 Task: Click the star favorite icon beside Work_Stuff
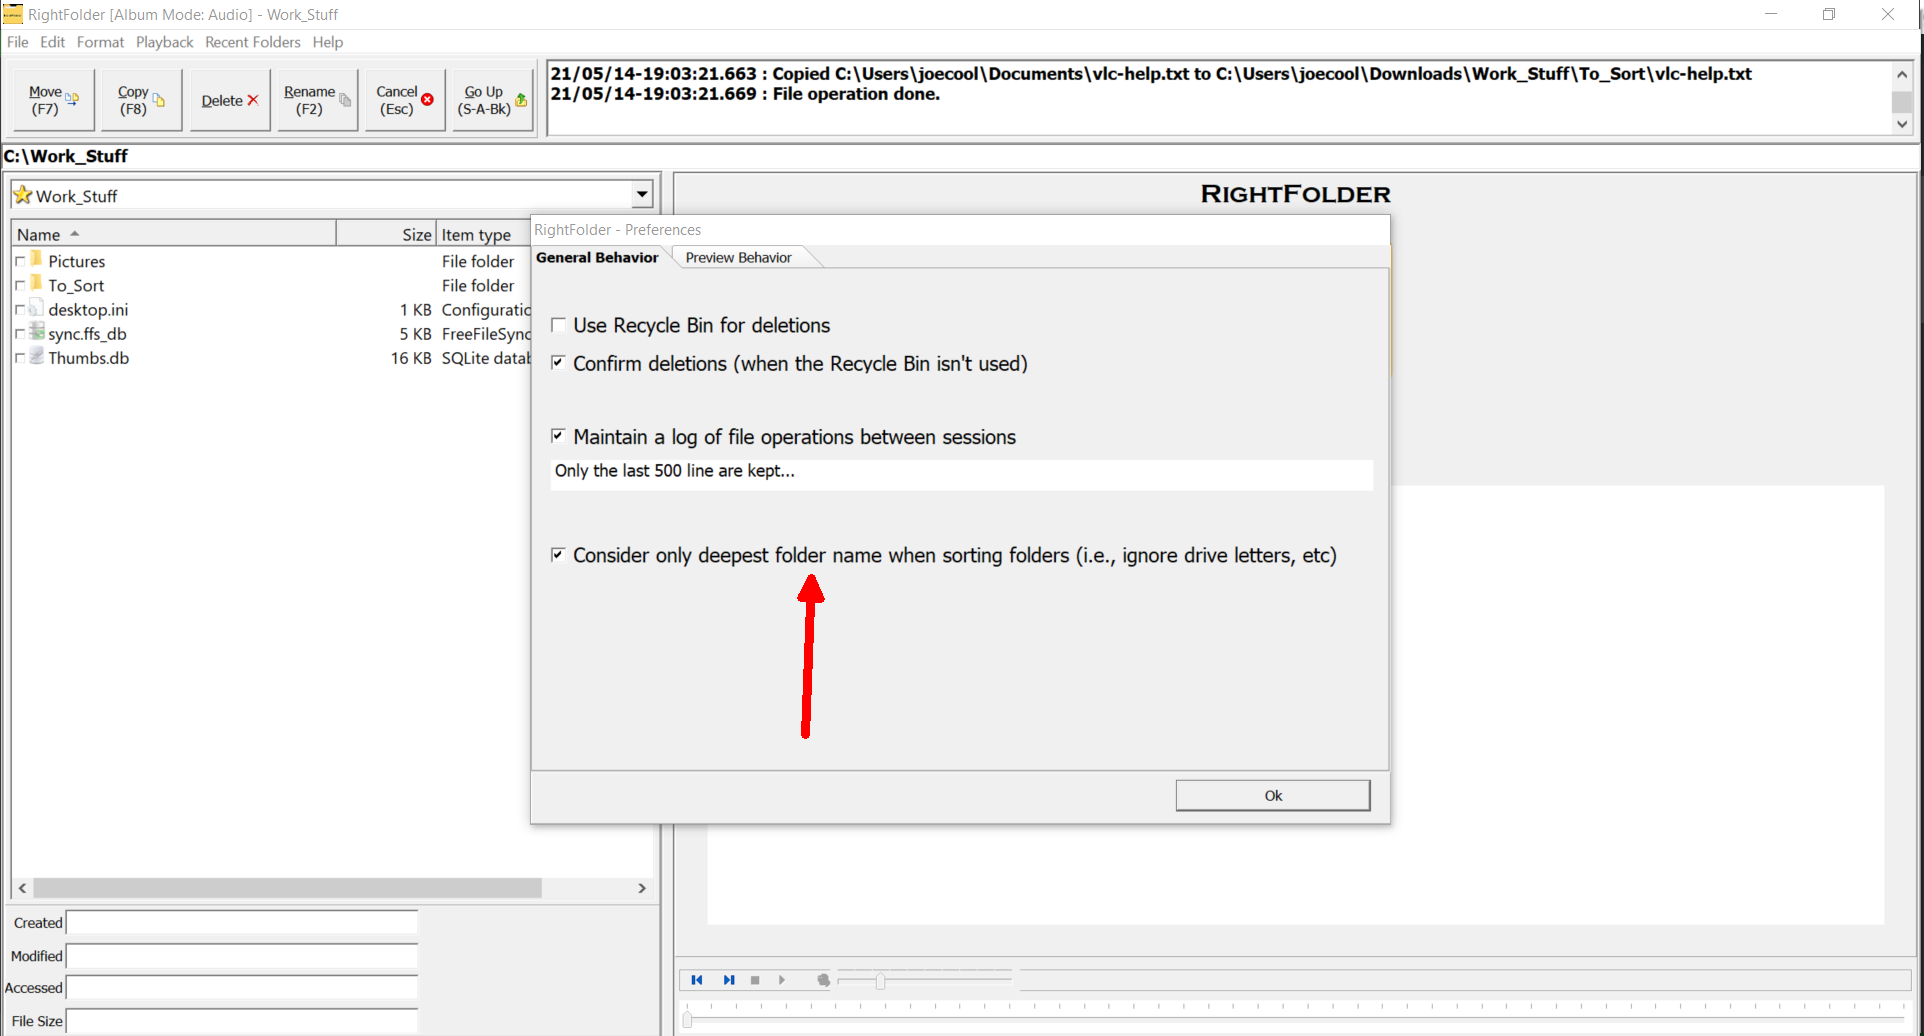pyautogui.click(x=23, y=195)
